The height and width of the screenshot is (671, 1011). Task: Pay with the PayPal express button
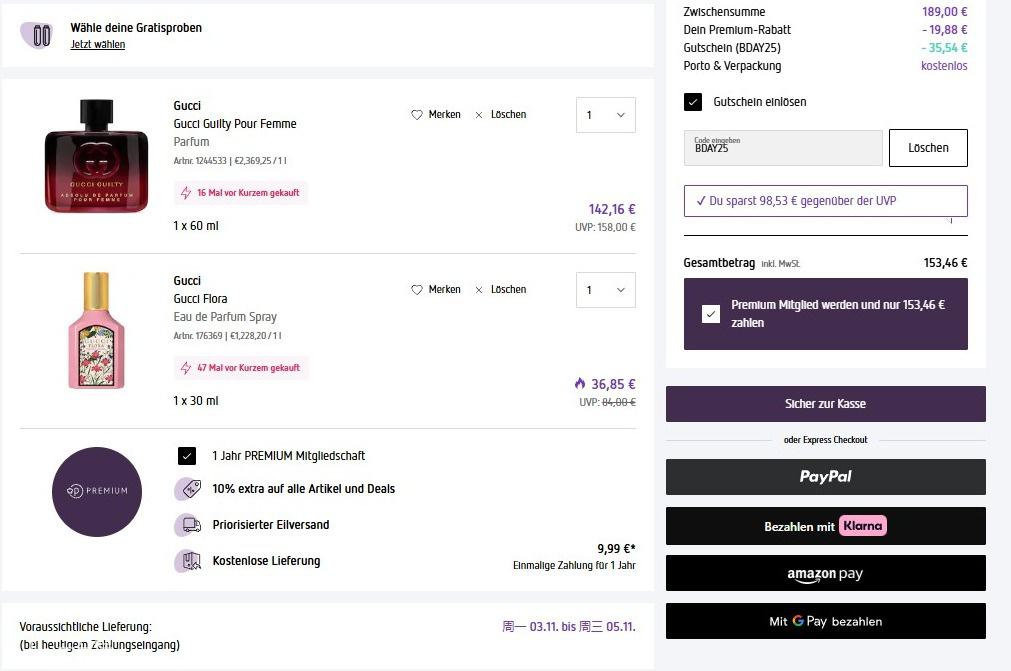(x=825, y=477)
